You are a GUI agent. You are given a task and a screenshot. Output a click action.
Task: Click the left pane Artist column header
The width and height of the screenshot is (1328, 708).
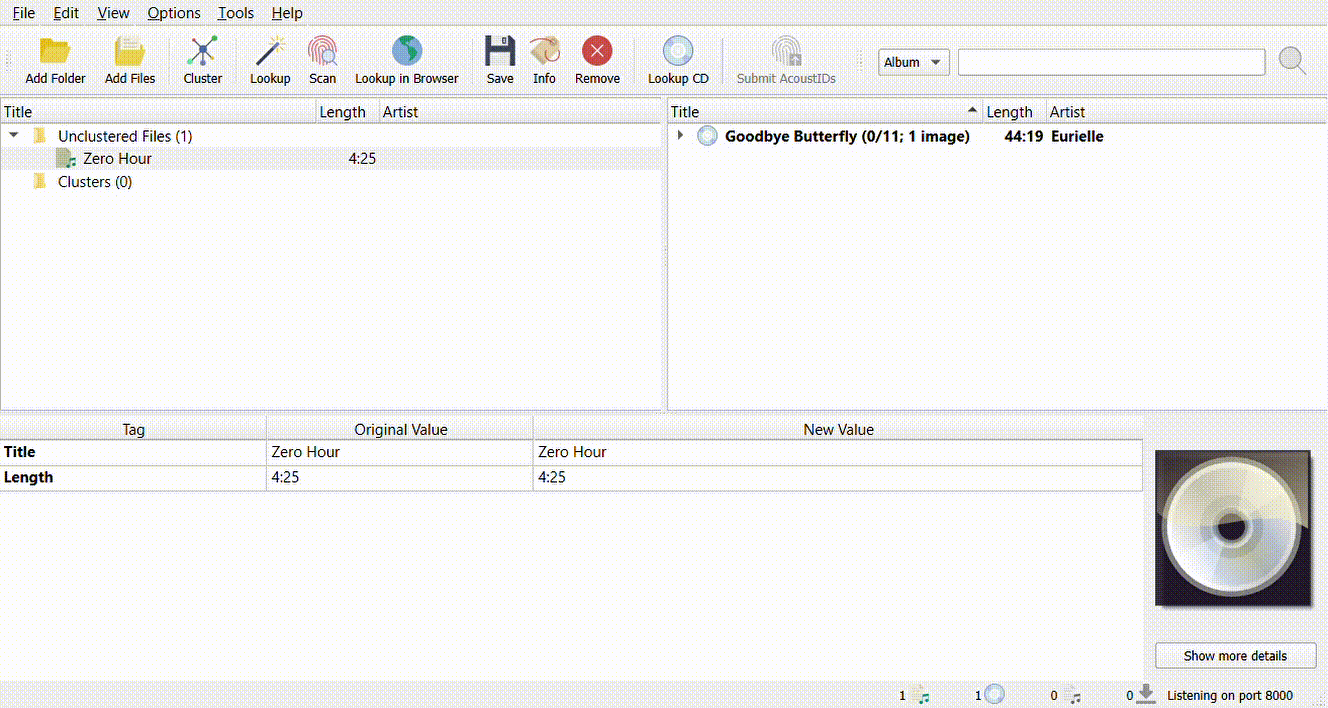[520, 112]
